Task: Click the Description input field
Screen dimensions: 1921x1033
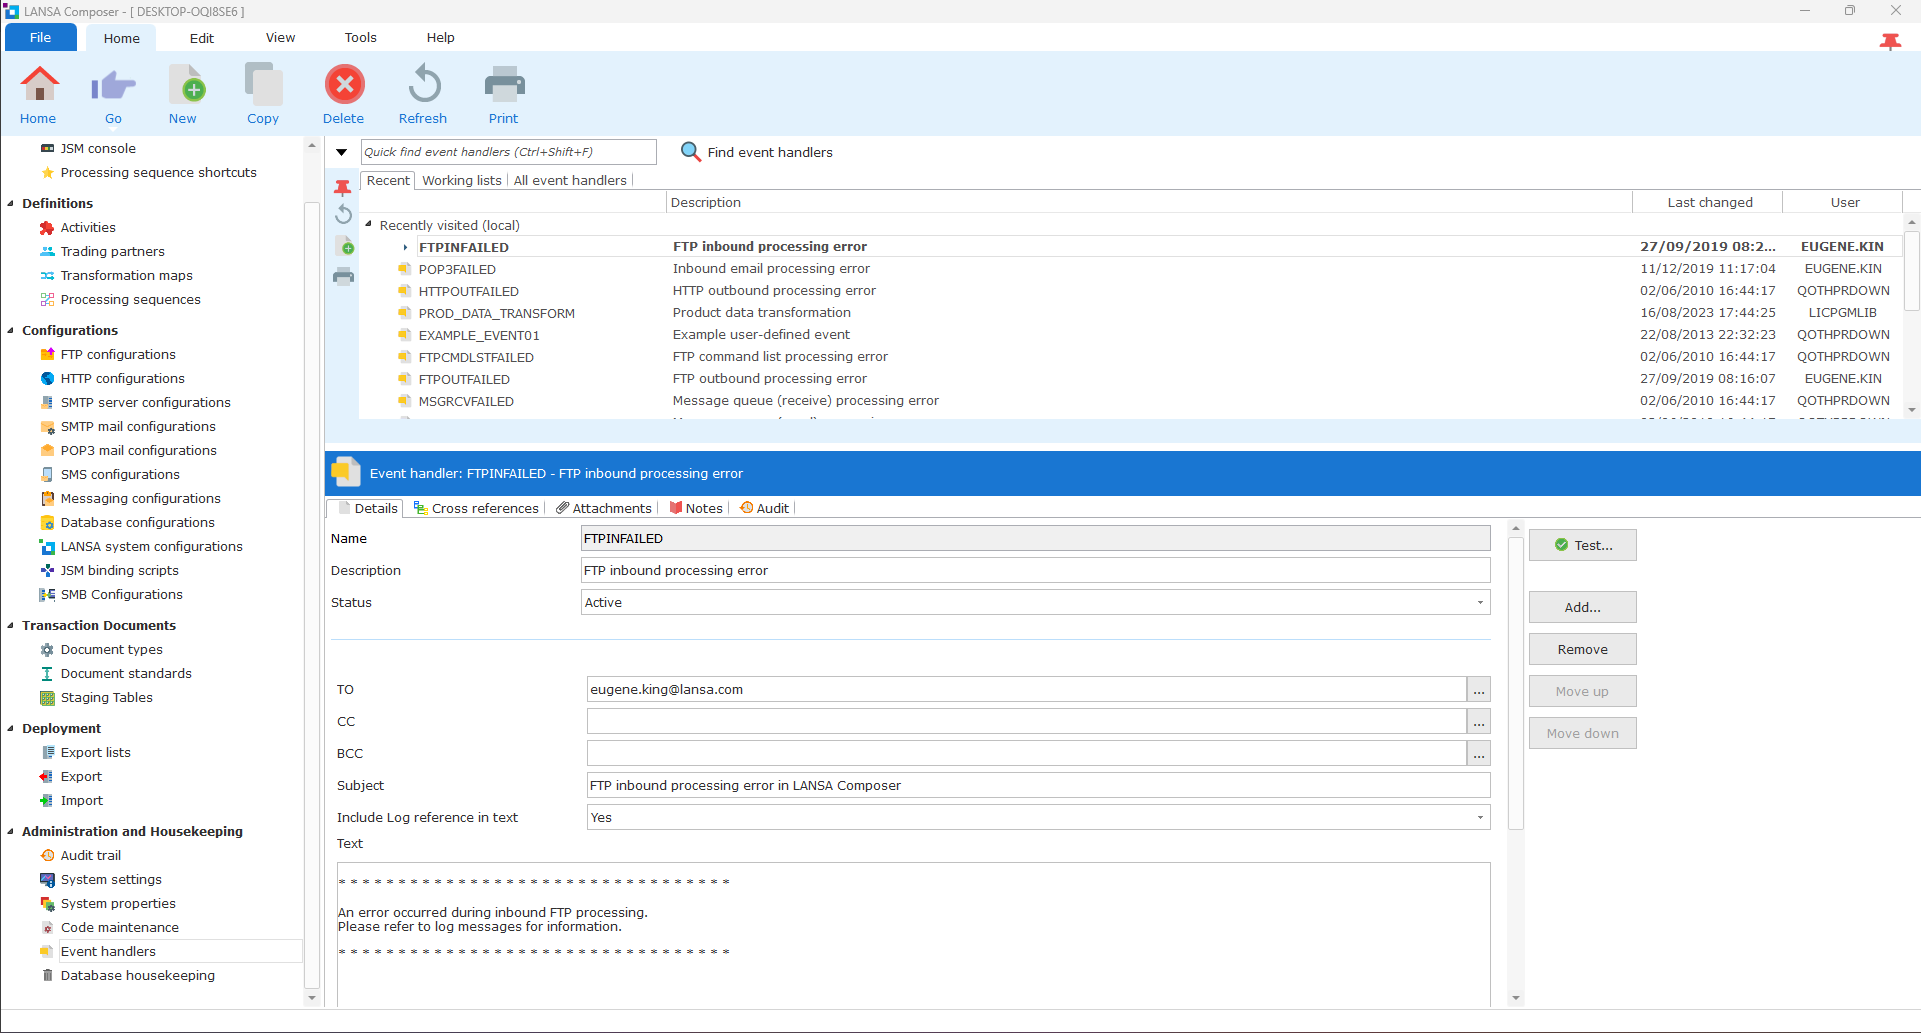Action: click(x=1035, y=570)
